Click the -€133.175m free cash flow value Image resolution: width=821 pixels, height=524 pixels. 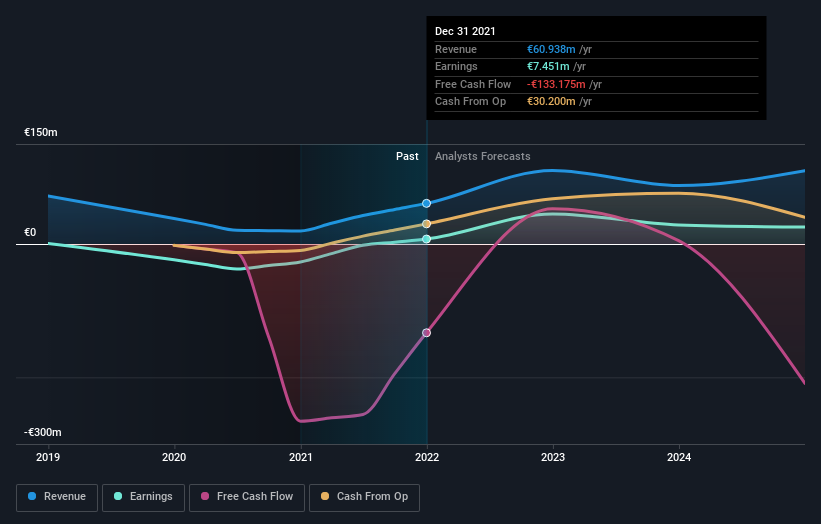(556, 84)
